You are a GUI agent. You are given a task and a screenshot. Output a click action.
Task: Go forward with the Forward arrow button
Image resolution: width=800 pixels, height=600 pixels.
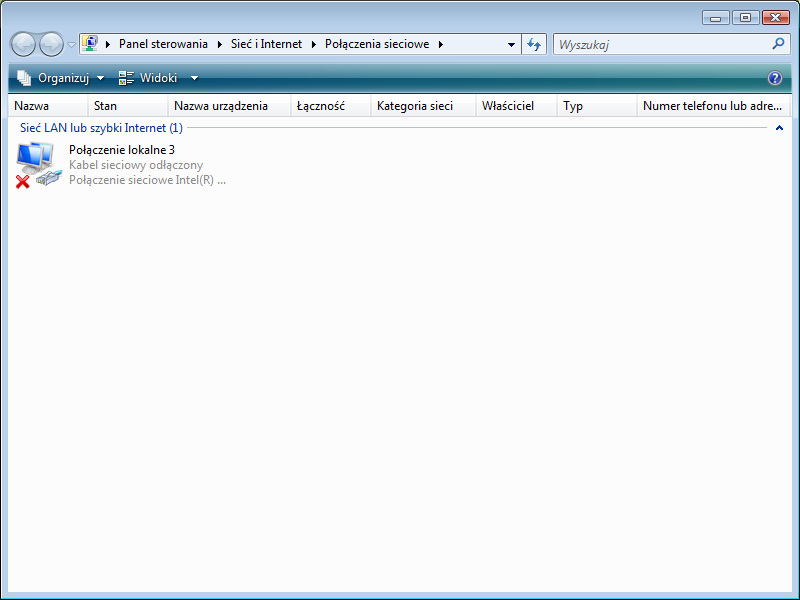click(x=52, y=44)
